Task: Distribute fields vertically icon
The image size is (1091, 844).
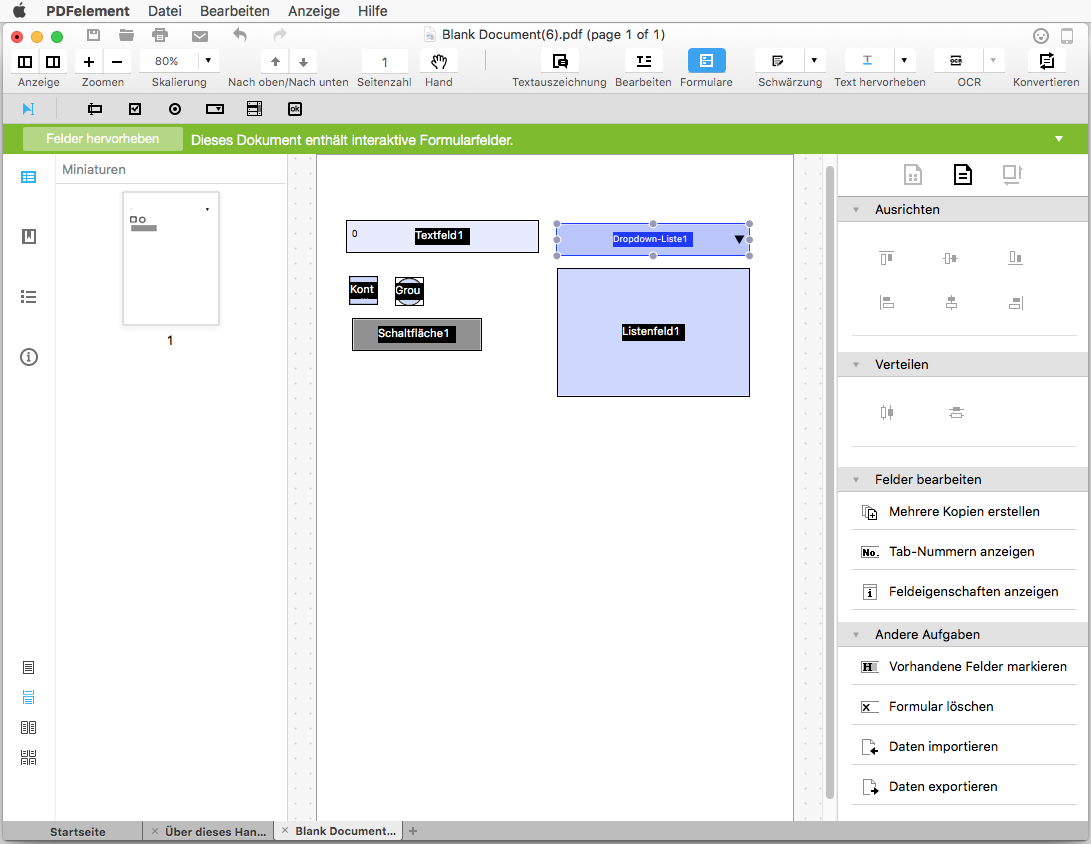Action: [x=956, y=413]
